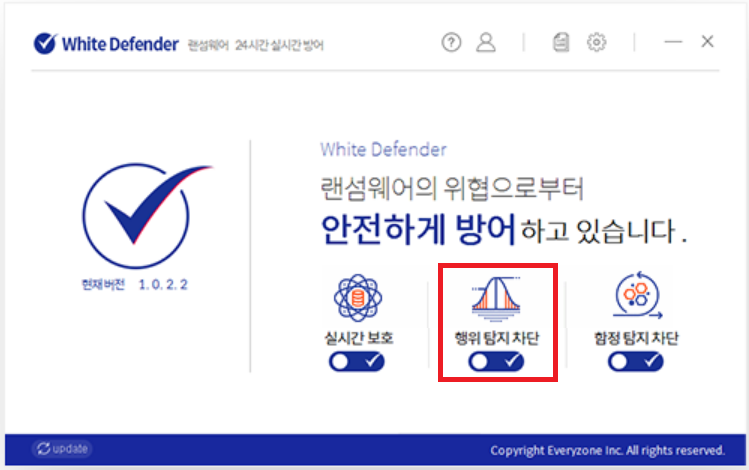Minimize the White Defender window

673,42
